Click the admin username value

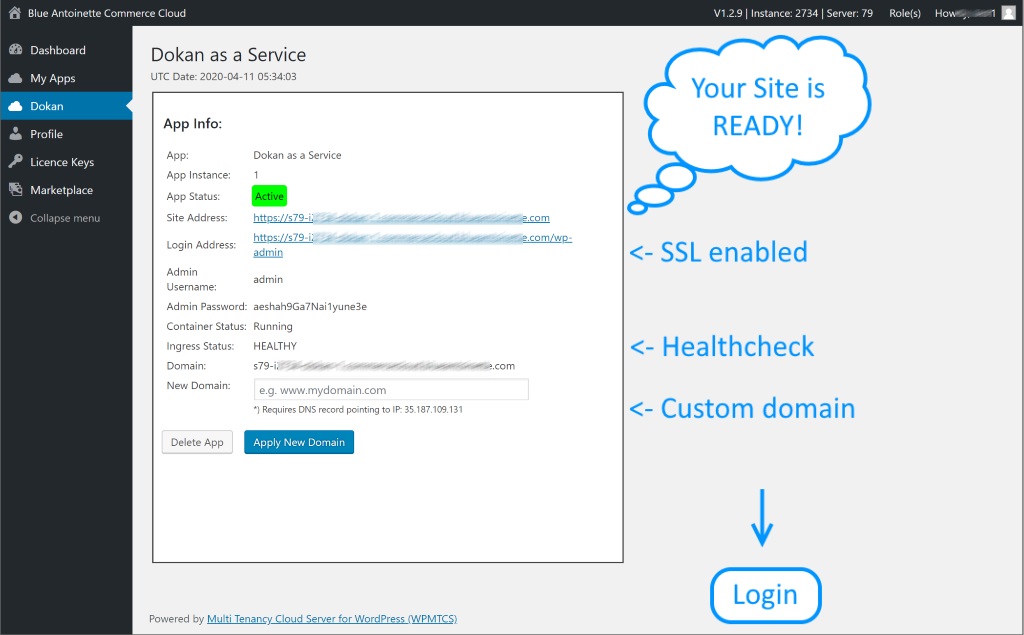click(268, 279)
